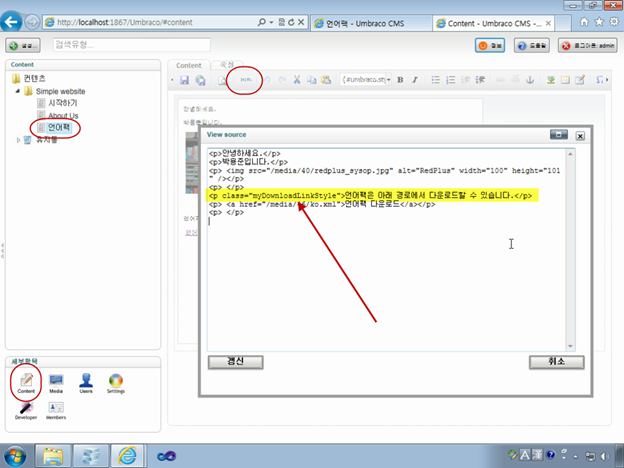624x468 pixels.
Task: Open the Developer section icon
Action: tap(26, 411)
